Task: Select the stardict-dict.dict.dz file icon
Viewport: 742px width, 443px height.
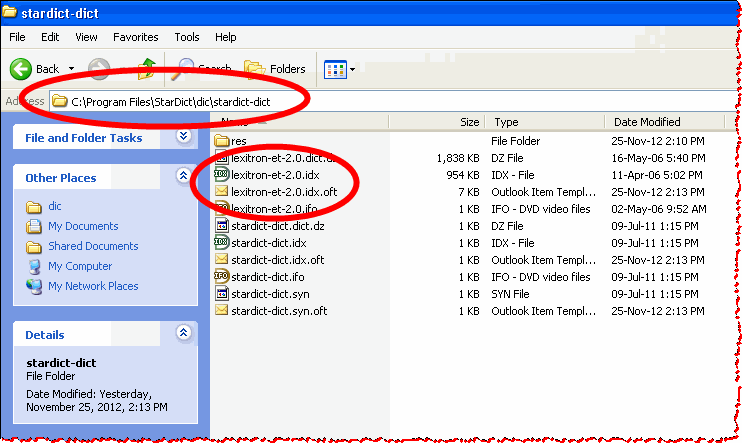Action: pyautogui.click(x=222, y=225)
